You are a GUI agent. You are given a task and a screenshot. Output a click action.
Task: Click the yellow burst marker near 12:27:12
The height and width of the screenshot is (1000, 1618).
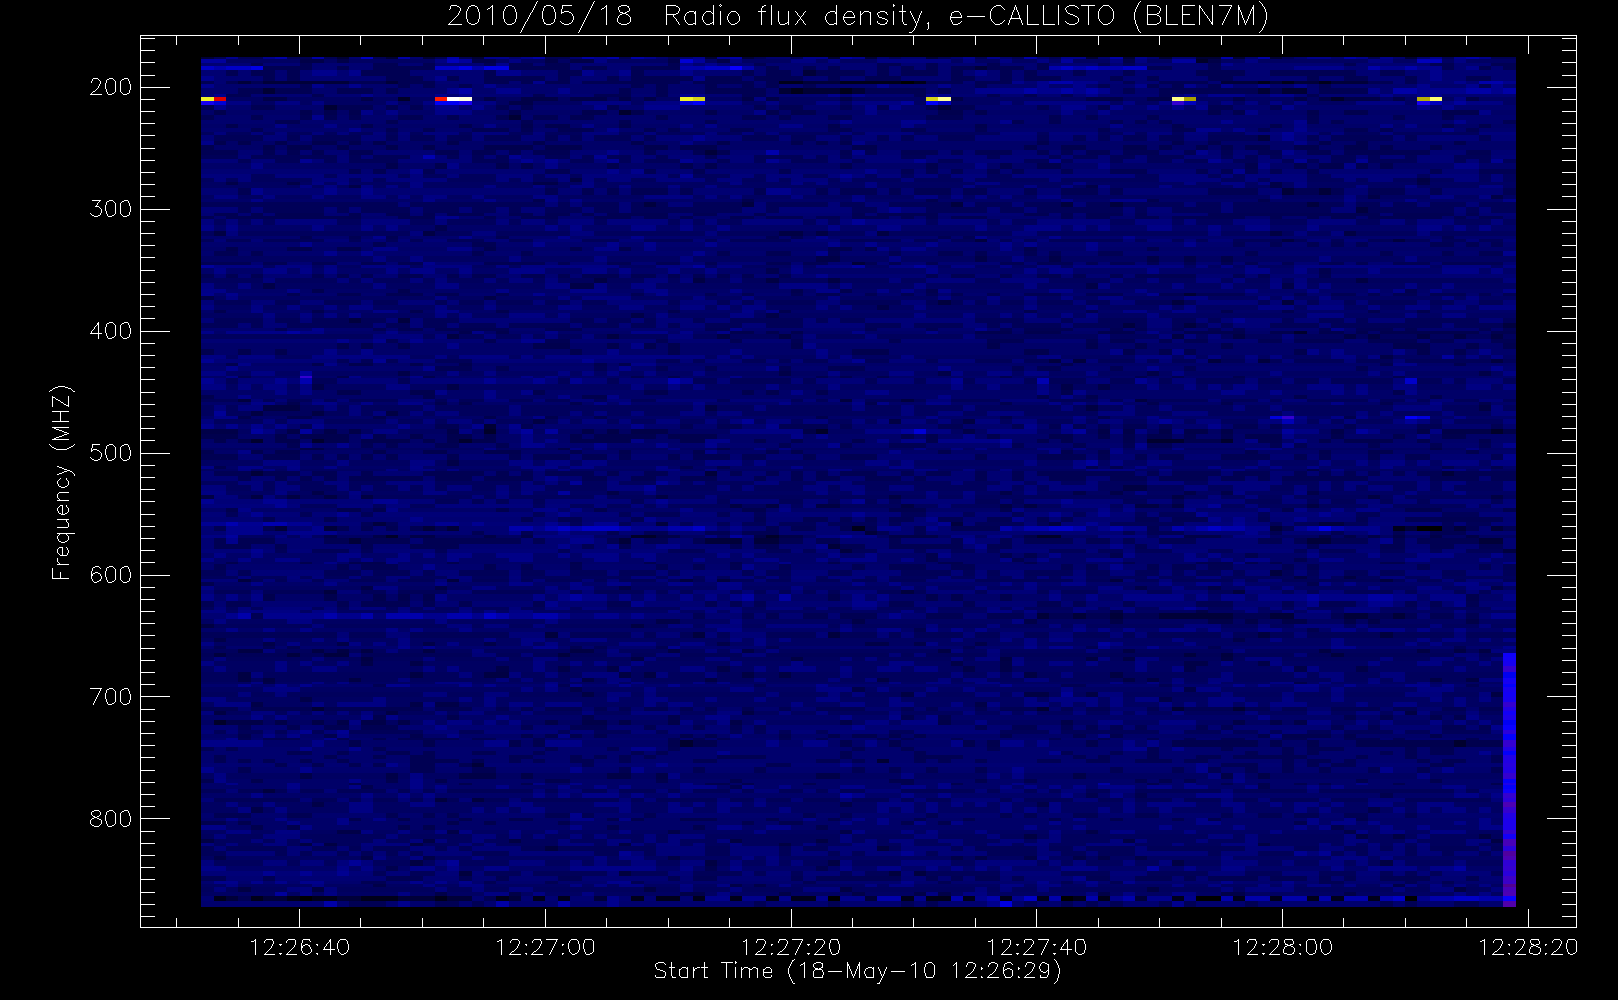(x=692, y=99)
